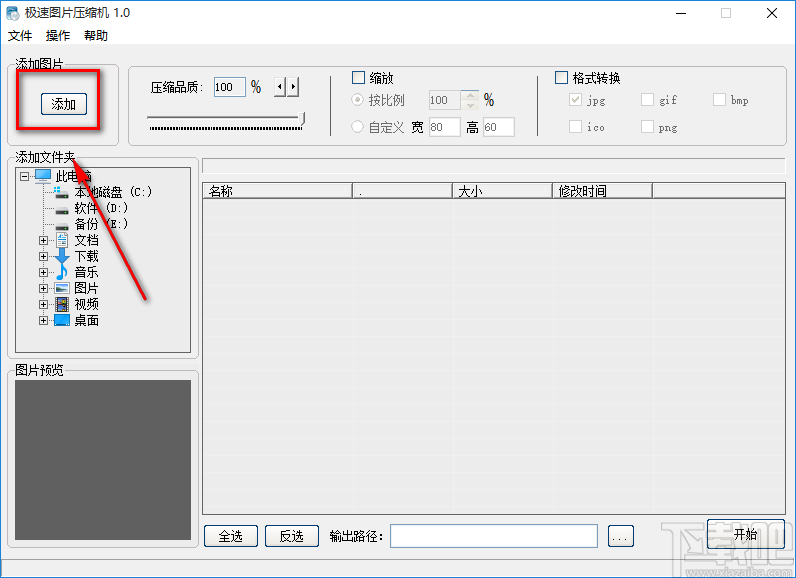This screenshot has height=578, width=796.
Task: Sort by the 修改时间 column header
Action: click(602, 191)
